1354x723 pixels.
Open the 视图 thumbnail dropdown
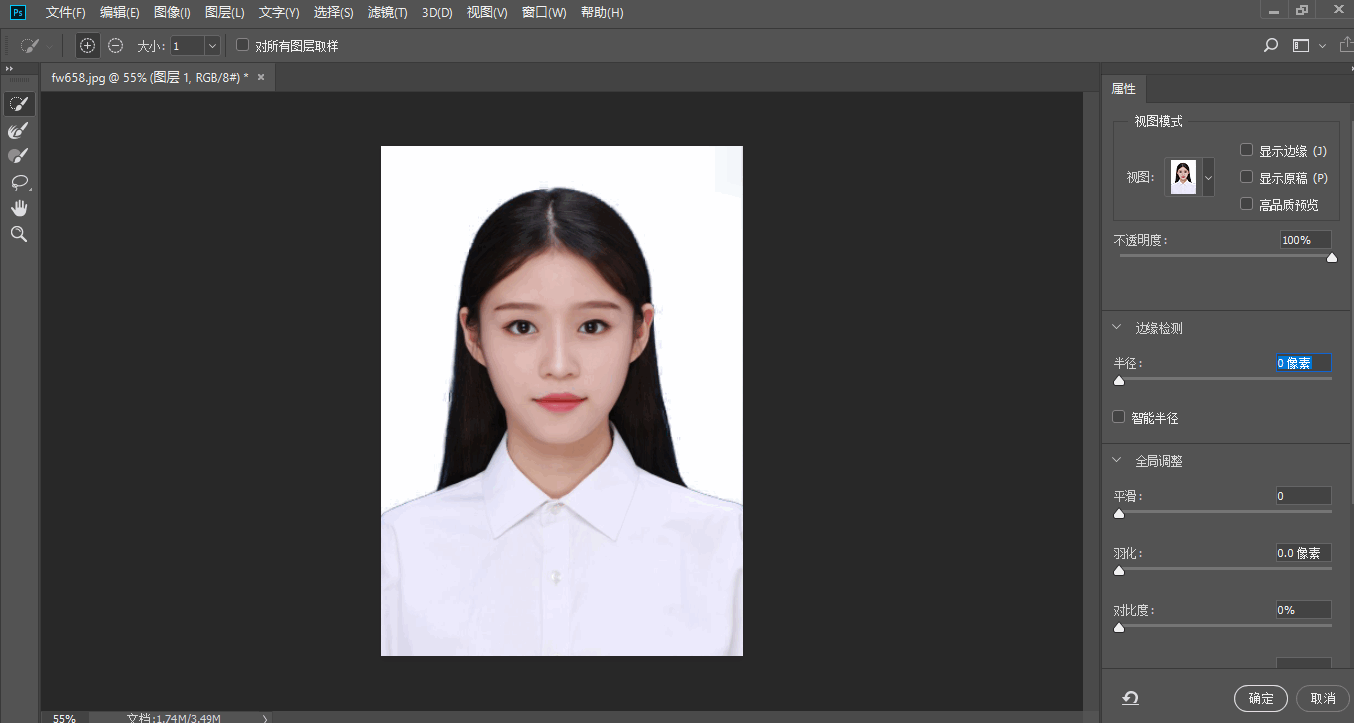click(1208, 177)
